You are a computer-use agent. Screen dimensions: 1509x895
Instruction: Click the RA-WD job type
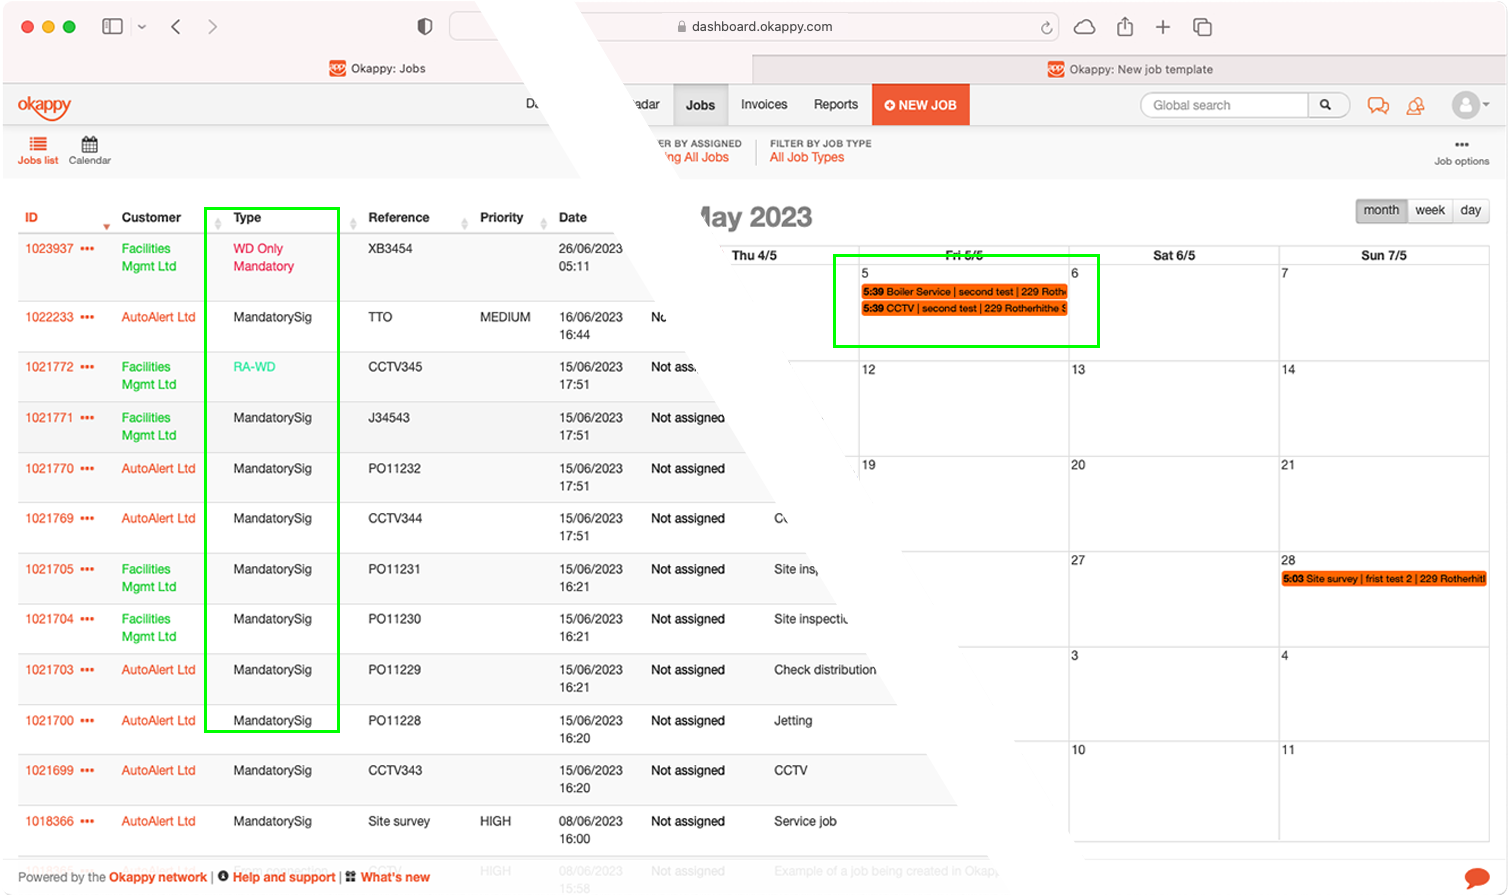click(x=254, y=367)
